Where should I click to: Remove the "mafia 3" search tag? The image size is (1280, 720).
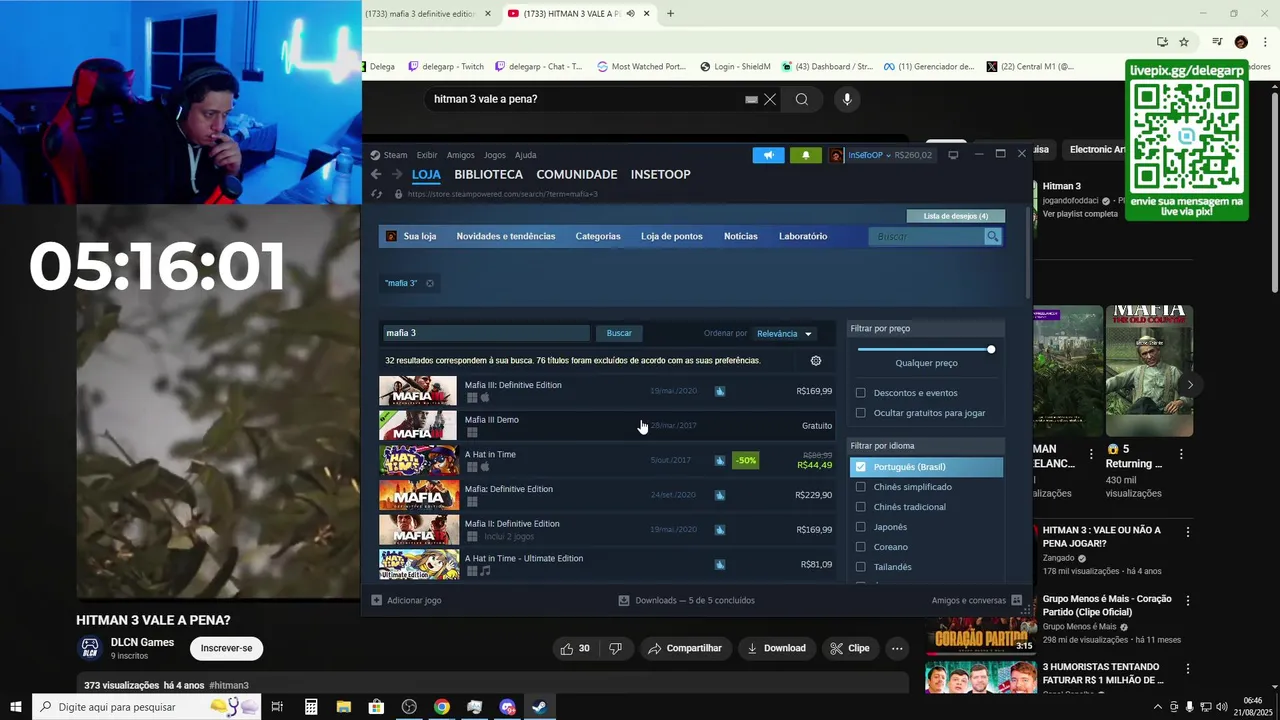click(x=430, y=283)
